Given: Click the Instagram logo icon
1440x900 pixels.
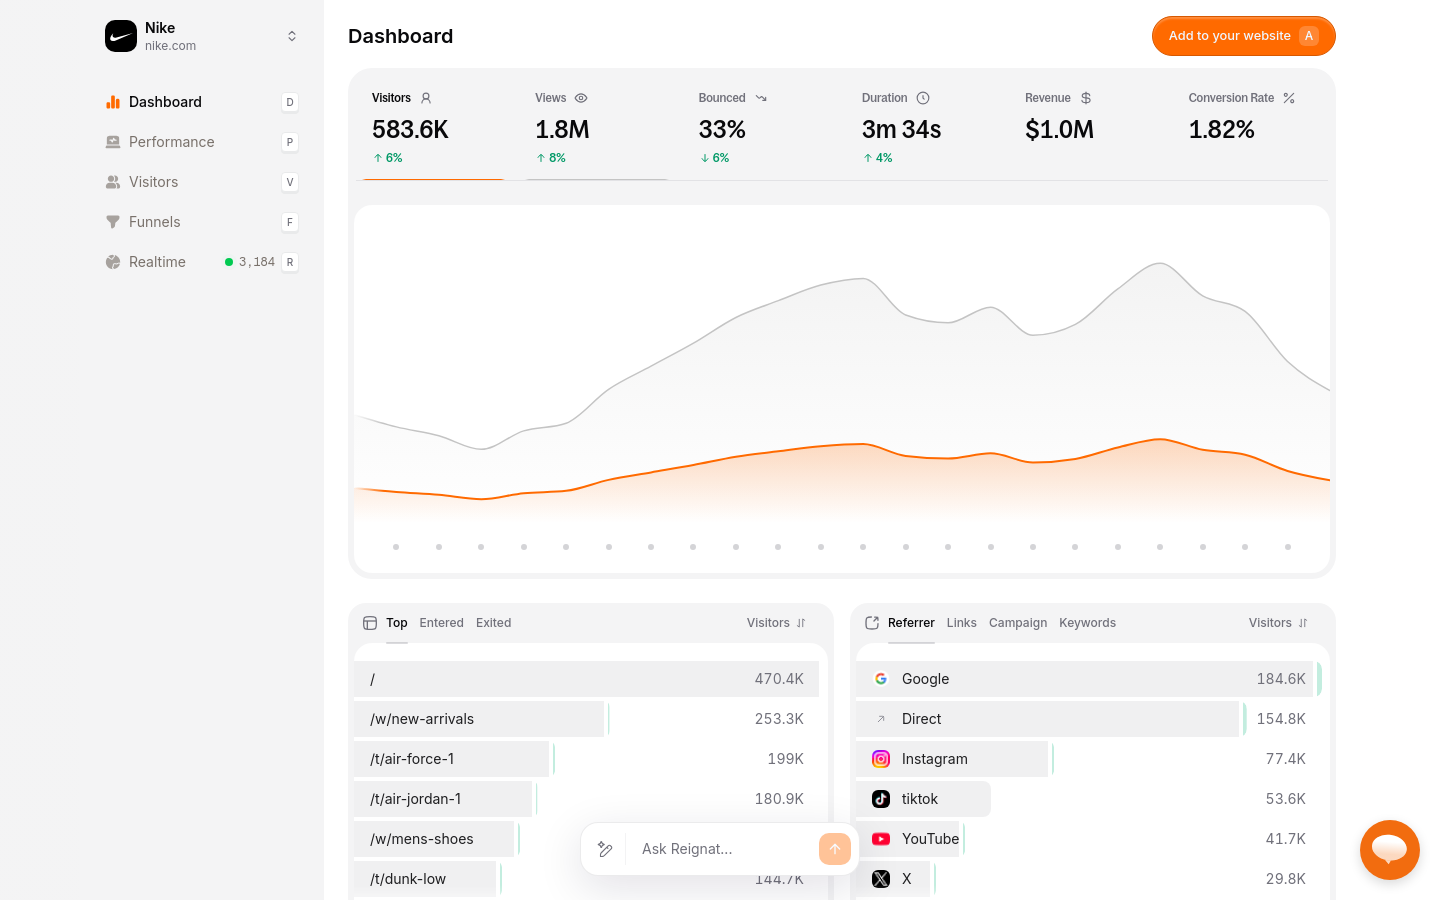Looking at the screenshot, I should [881, 759].
